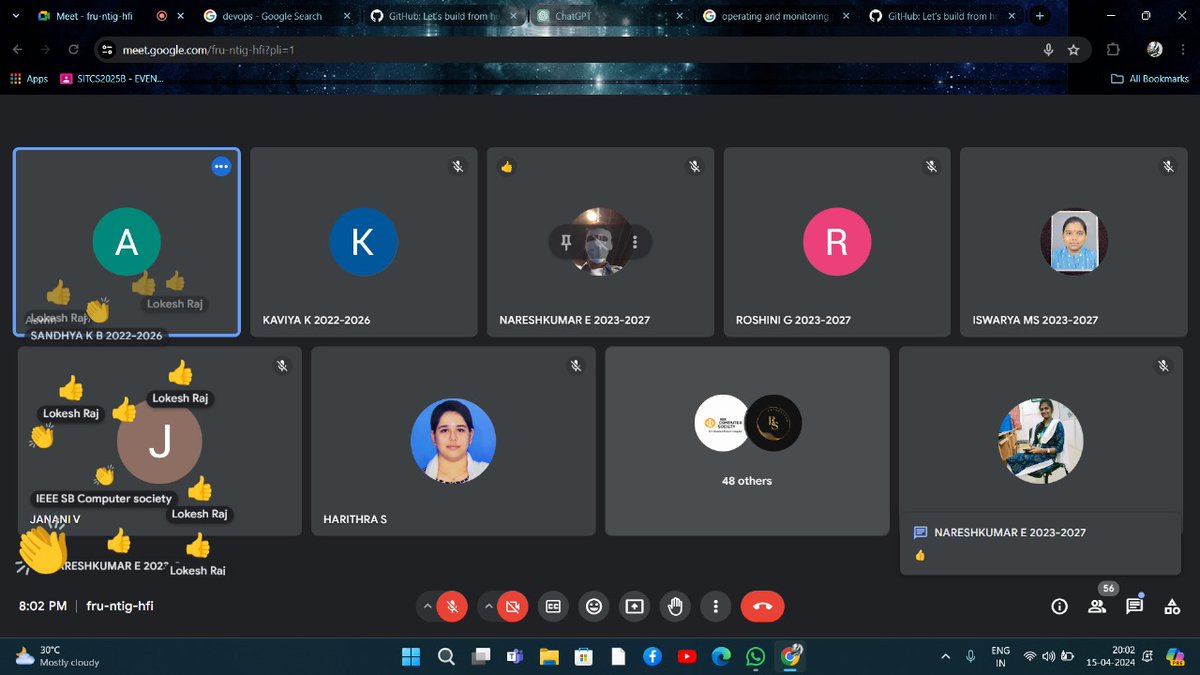Image resolution: width=1200 pixels, height=675 pixels.
Task: Open the SITCS2025B bookmark
Action: point(112,78)
